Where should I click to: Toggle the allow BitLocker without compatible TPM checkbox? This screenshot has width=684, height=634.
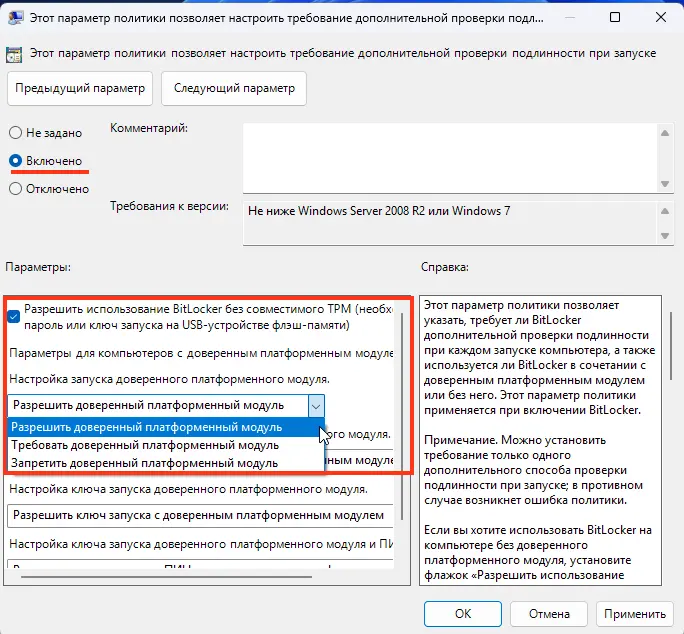coord(13,317)
